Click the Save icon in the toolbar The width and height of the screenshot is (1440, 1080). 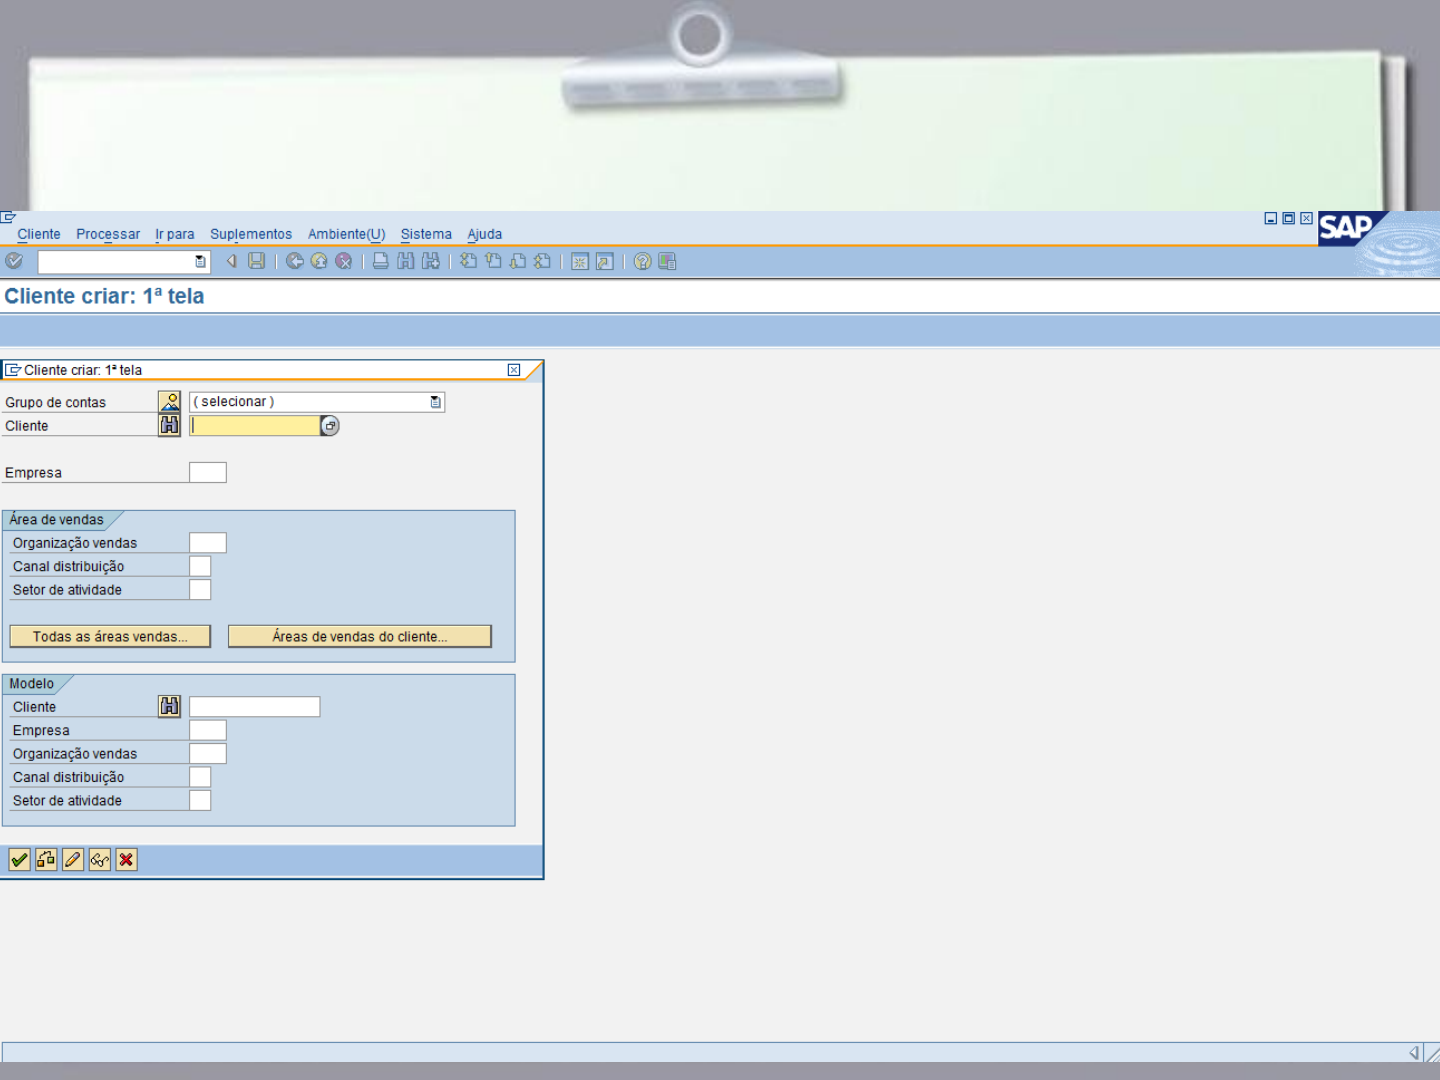point(257,262)
